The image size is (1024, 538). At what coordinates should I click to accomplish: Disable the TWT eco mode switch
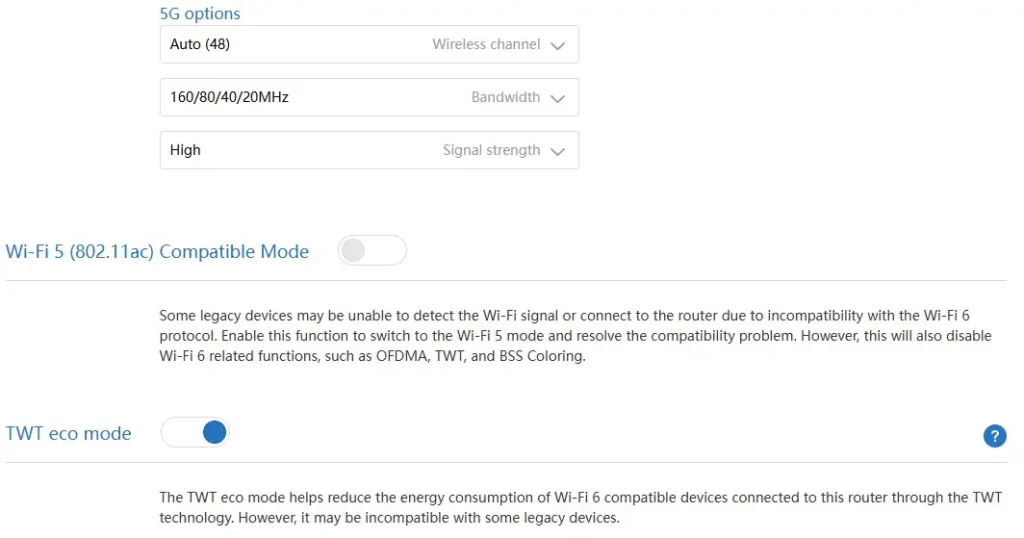(x=195, y=432)
